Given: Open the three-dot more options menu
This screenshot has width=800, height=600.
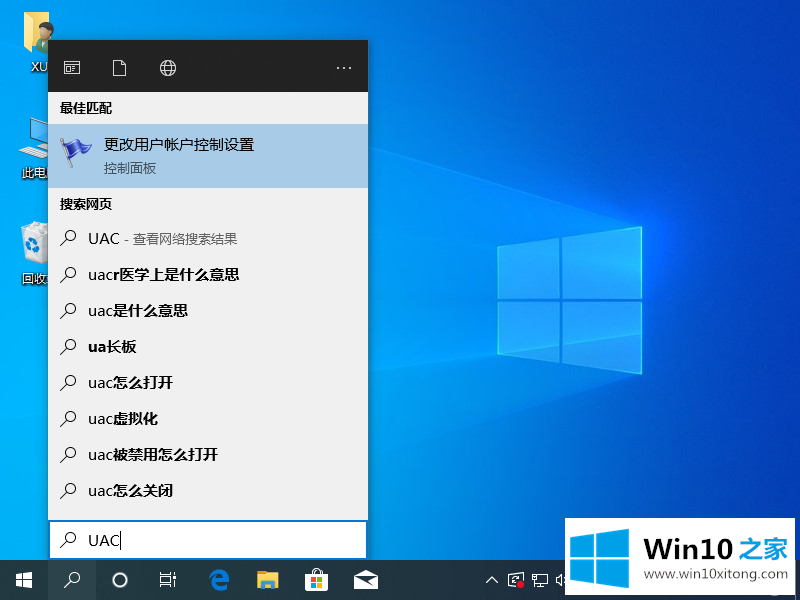Looking at the screenshot, I should coord(344,67).
